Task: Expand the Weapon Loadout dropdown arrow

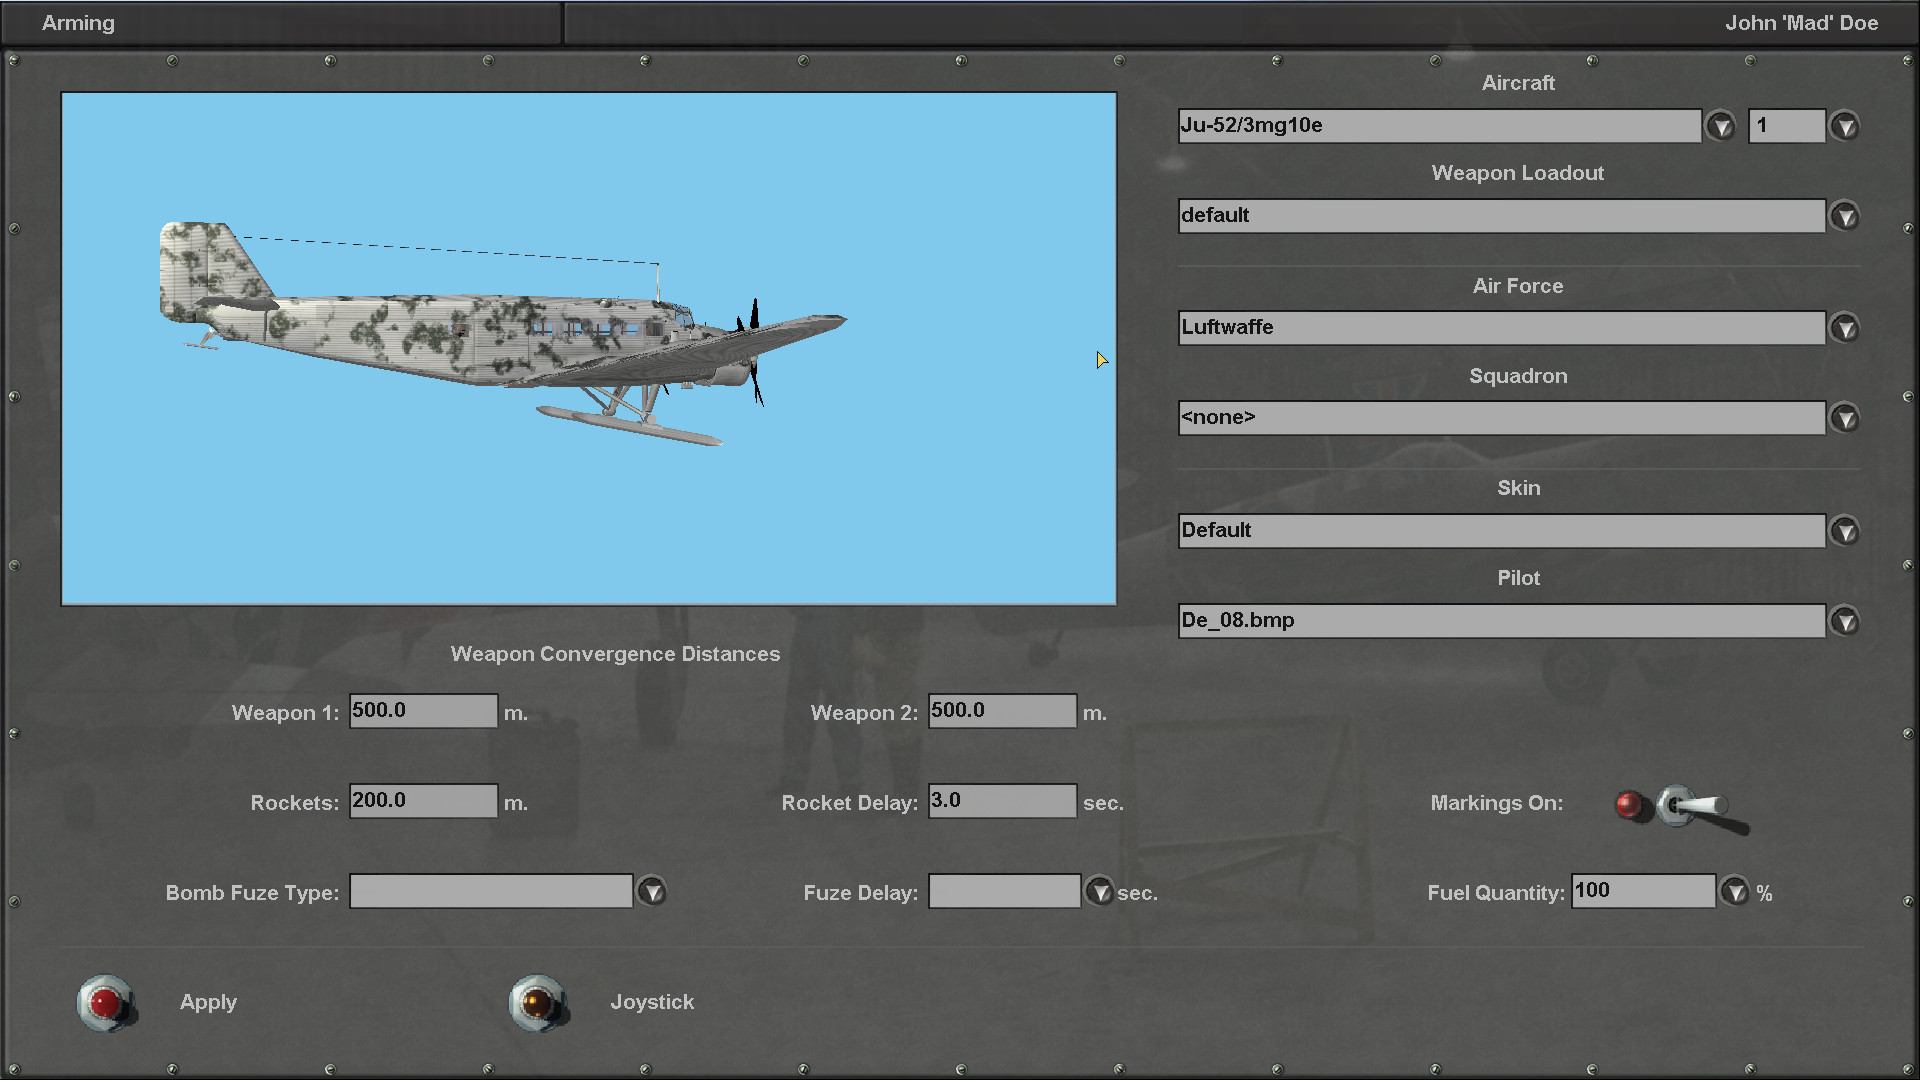Action: (1844, 216)
